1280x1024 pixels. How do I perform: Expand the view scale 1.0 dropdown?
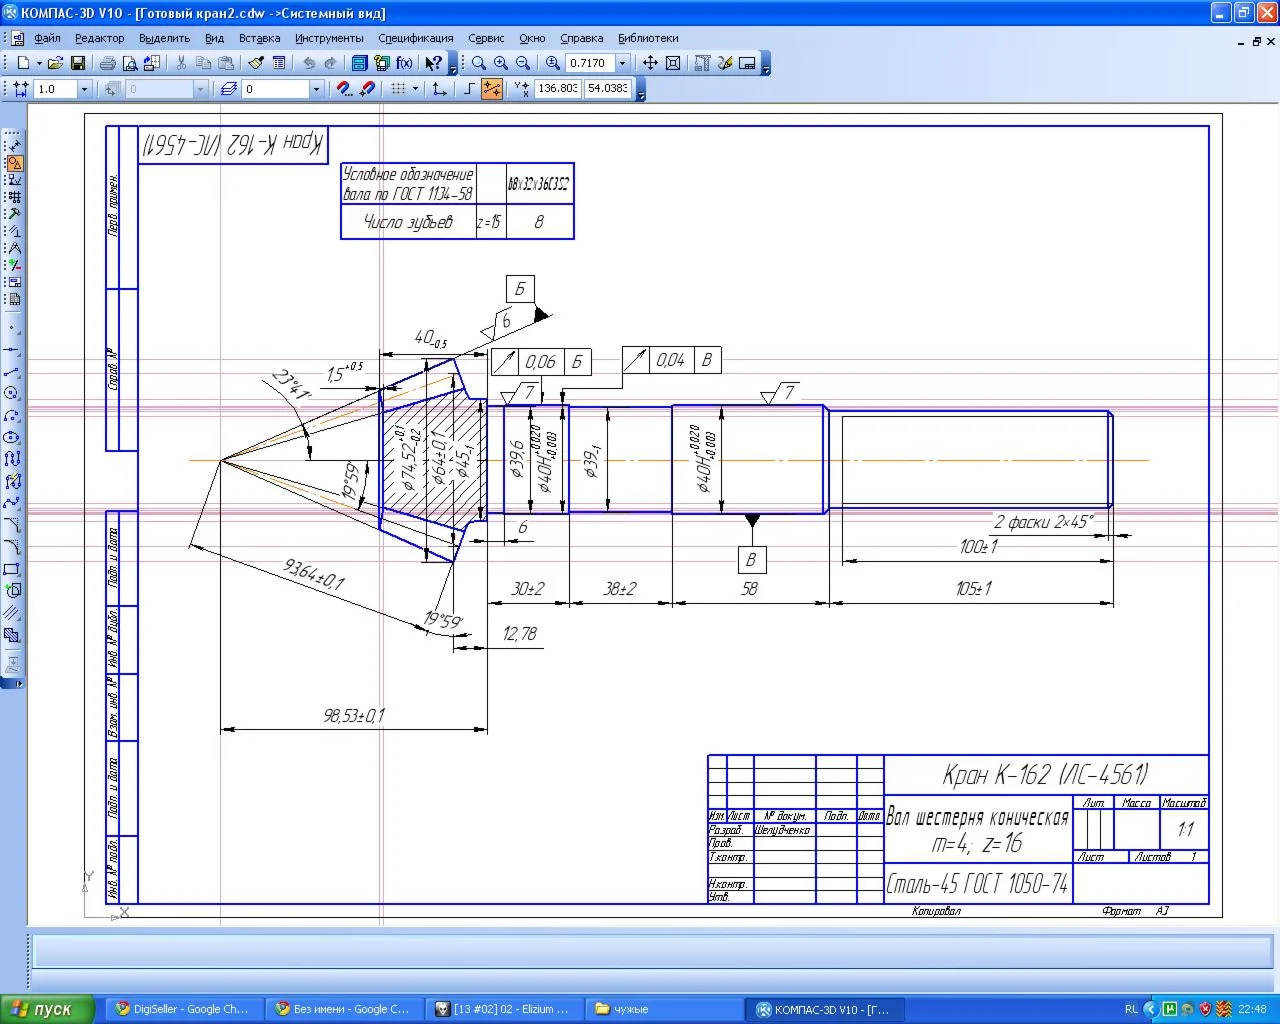click(x=84, y=89)
